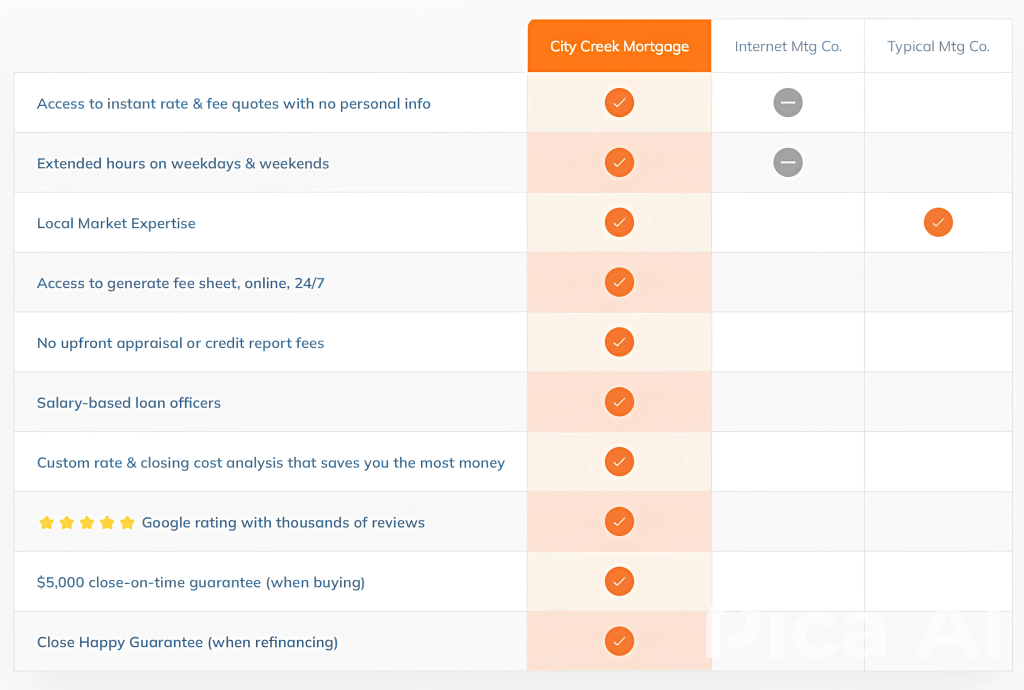
Task: Select the Internet Mtg Co. column header
Action: pos(788,47)
